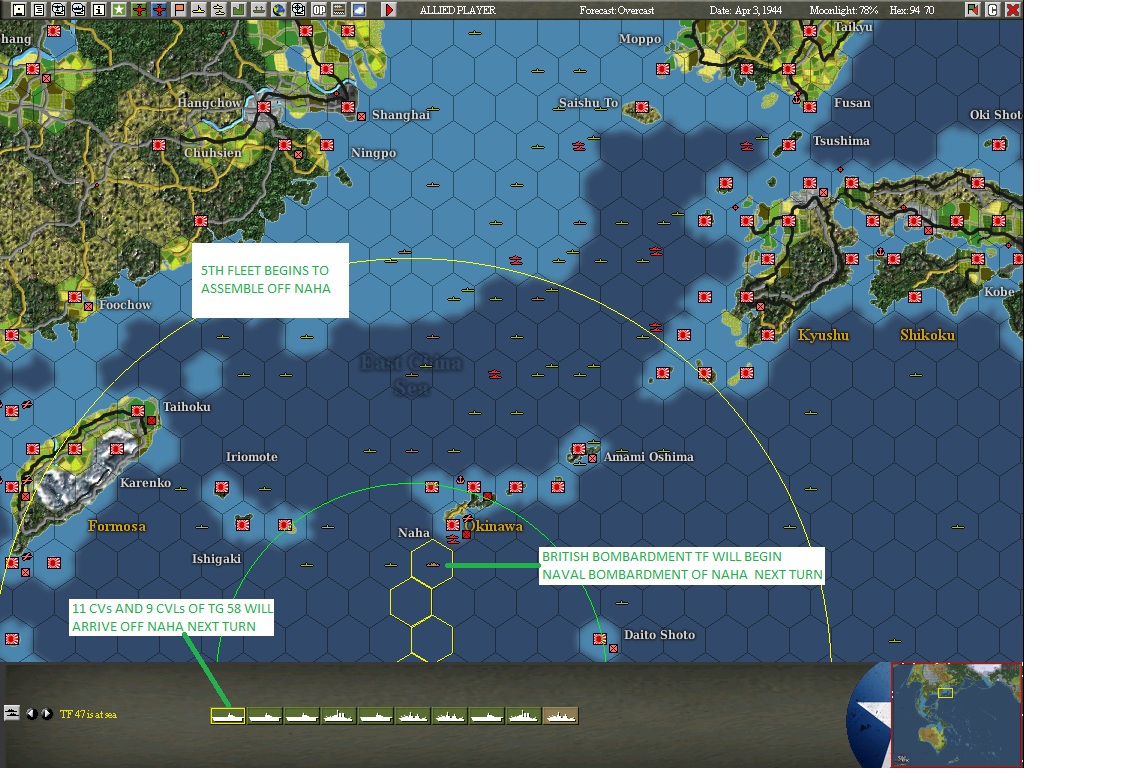Click the 'Hex: 94 70' coordinate text

point(911,10)
